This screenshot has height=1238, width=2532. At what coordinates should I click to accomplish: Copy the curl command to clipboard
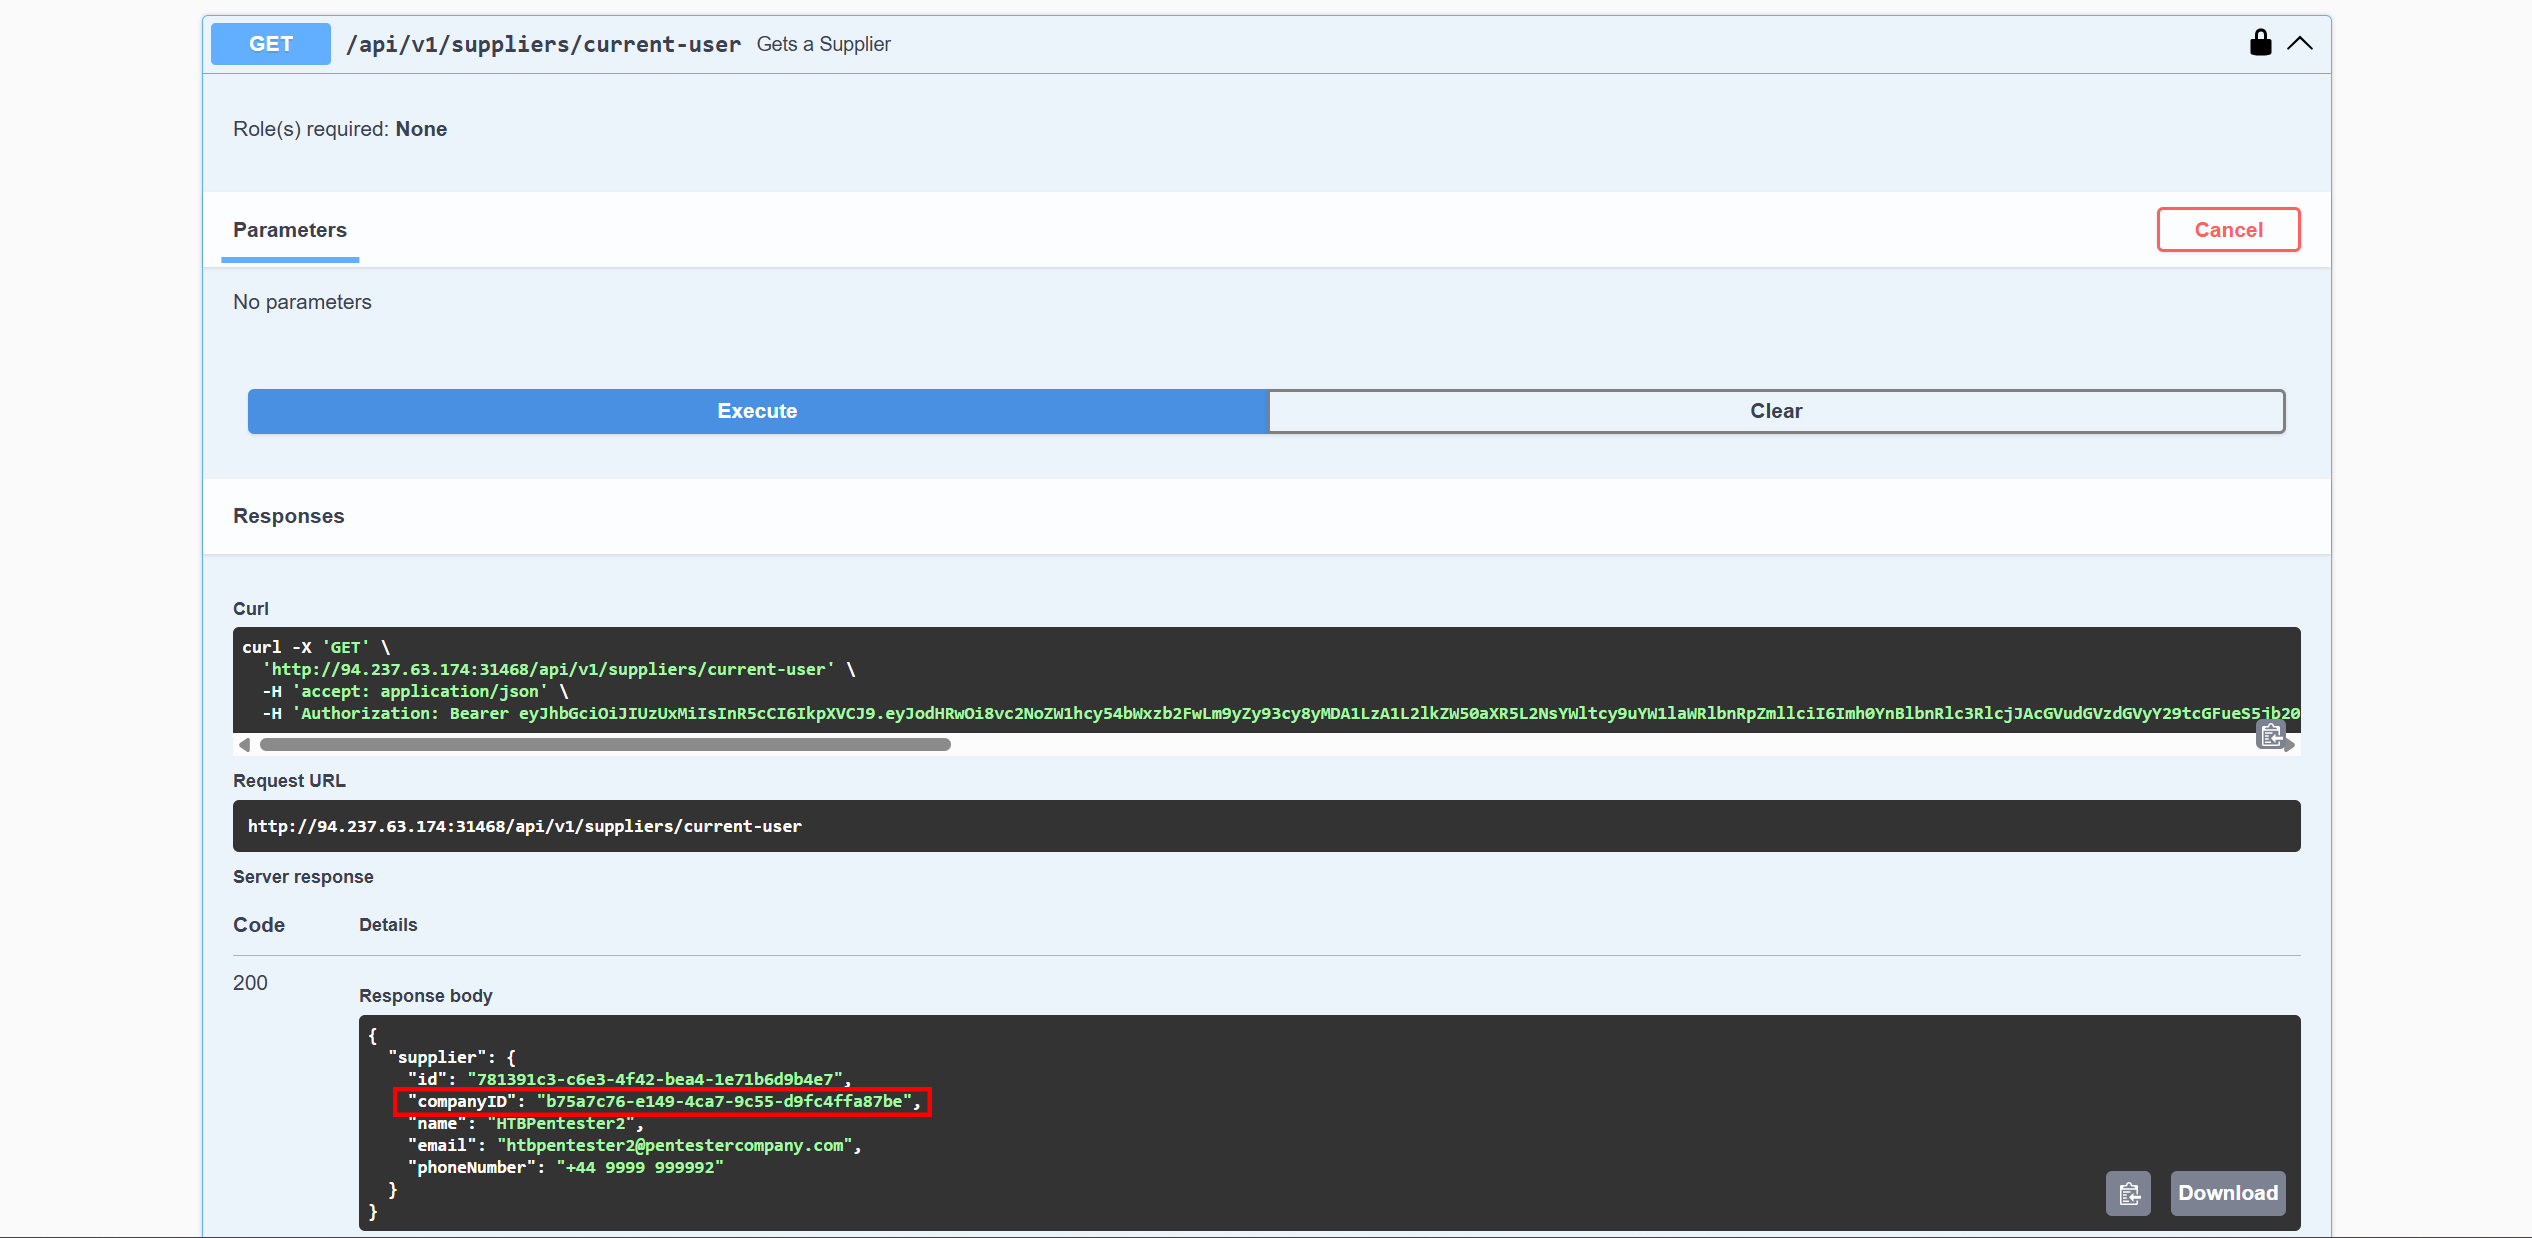pyautogui.click(x=2271, y=735)
